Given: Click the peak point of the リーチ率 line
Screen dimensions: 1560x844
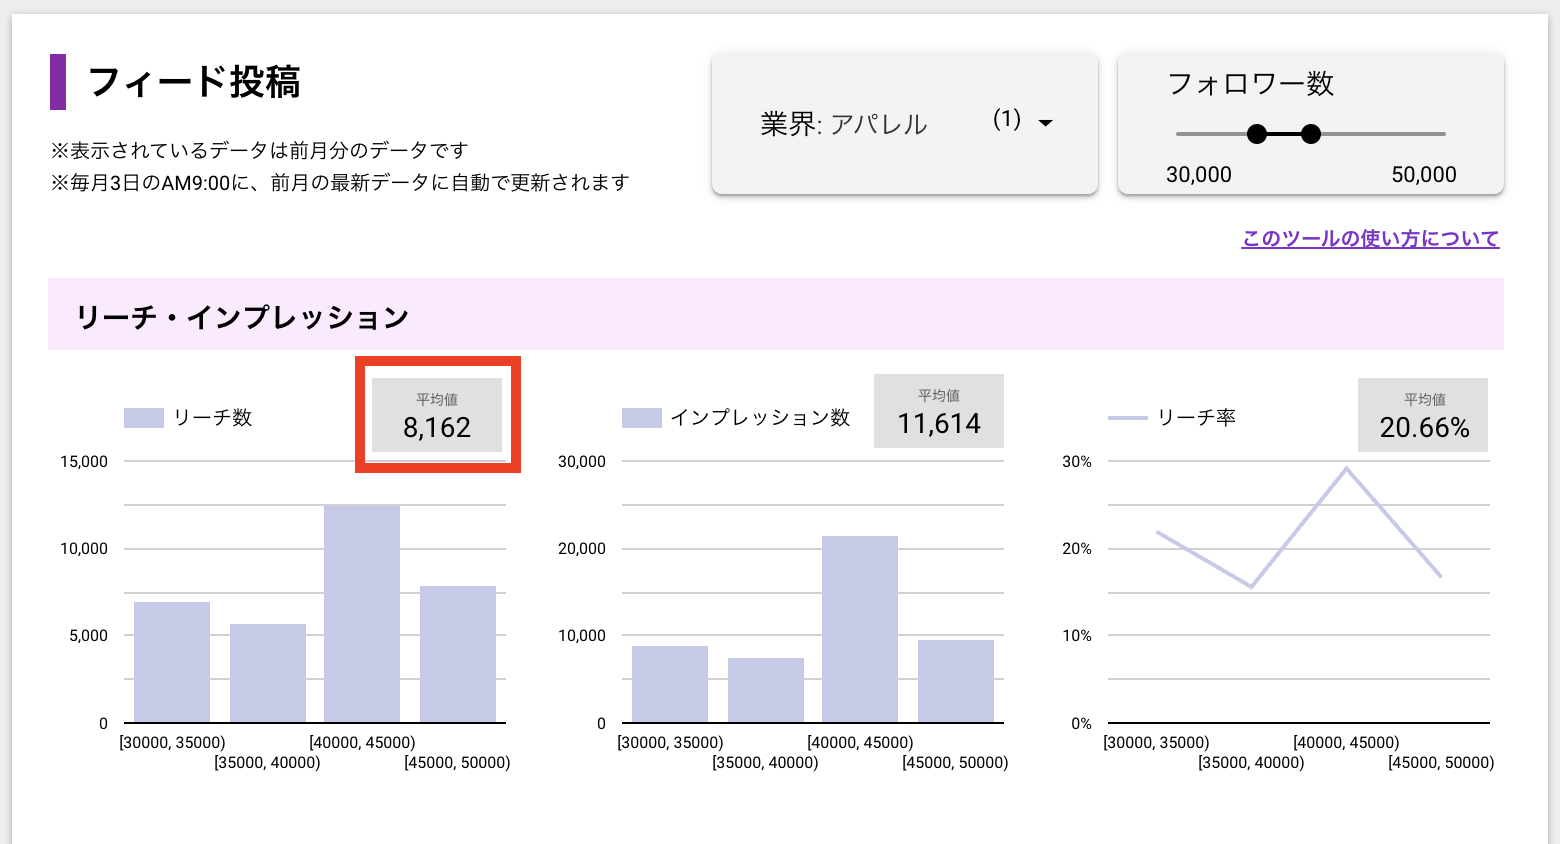Looking at the screenshot, I should (1347, 467).
